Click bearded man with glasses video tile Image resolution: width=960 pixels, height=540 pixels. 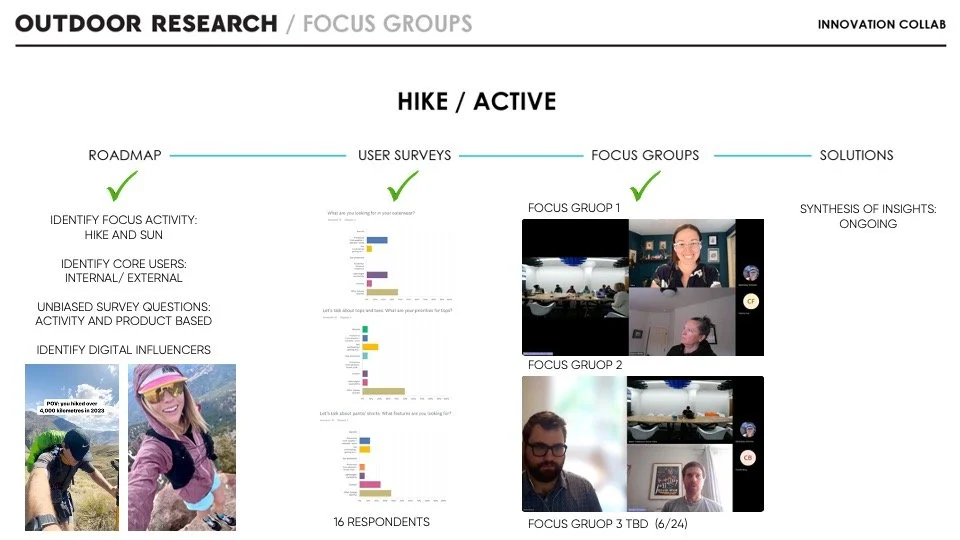tap(574, 444)
